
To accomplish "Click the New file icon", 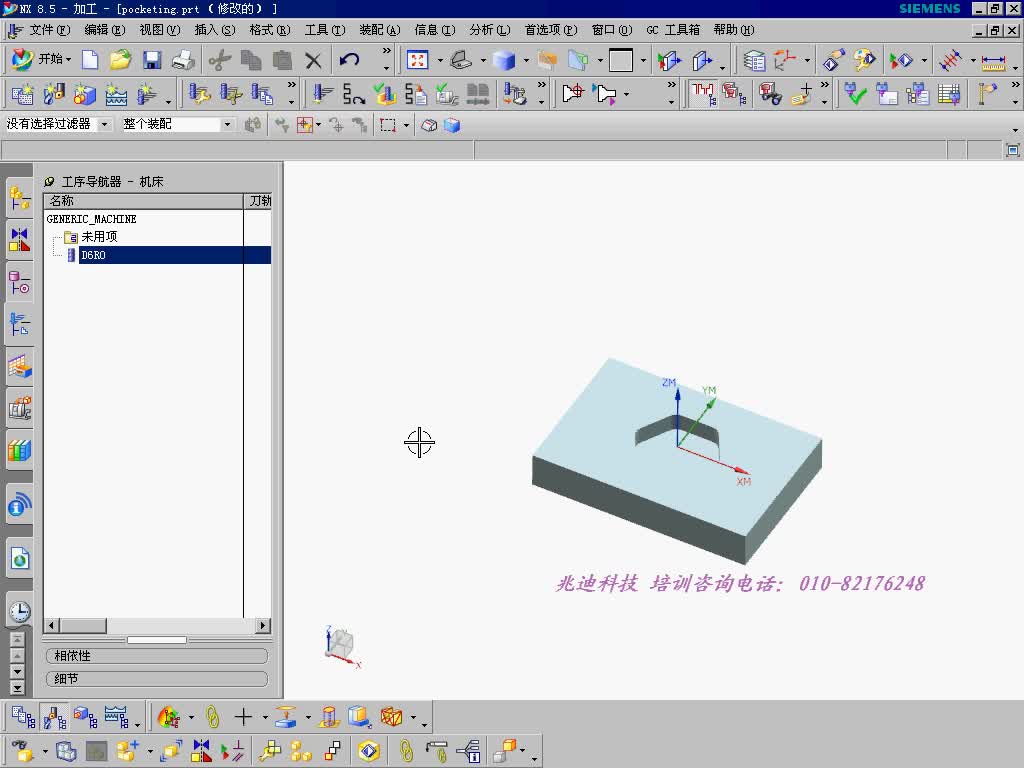I will pos(90,60).
